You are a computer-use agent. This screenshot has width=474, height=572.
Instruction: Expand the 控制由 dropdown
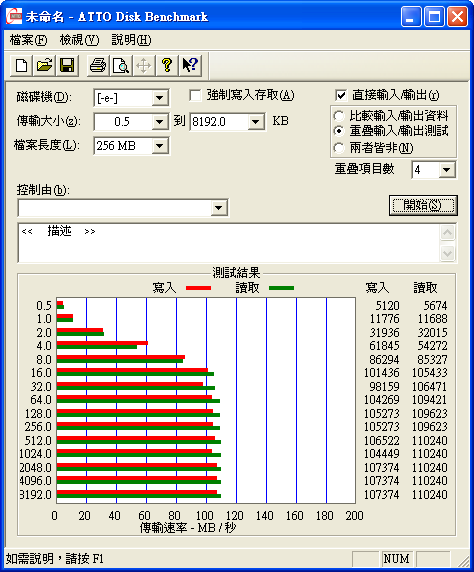pos(219,208)
